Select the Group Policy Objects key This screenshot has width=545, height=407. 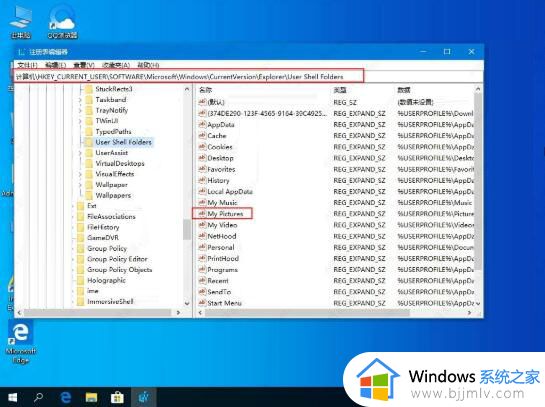click(x=120, y=270)
